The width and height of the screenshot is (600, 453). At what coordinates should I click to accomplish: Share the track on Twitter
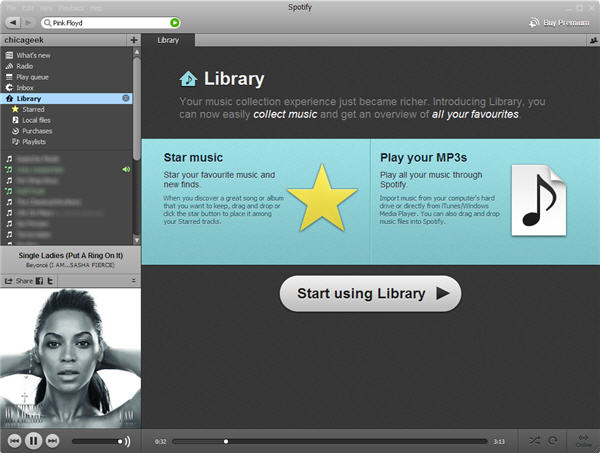49,282
